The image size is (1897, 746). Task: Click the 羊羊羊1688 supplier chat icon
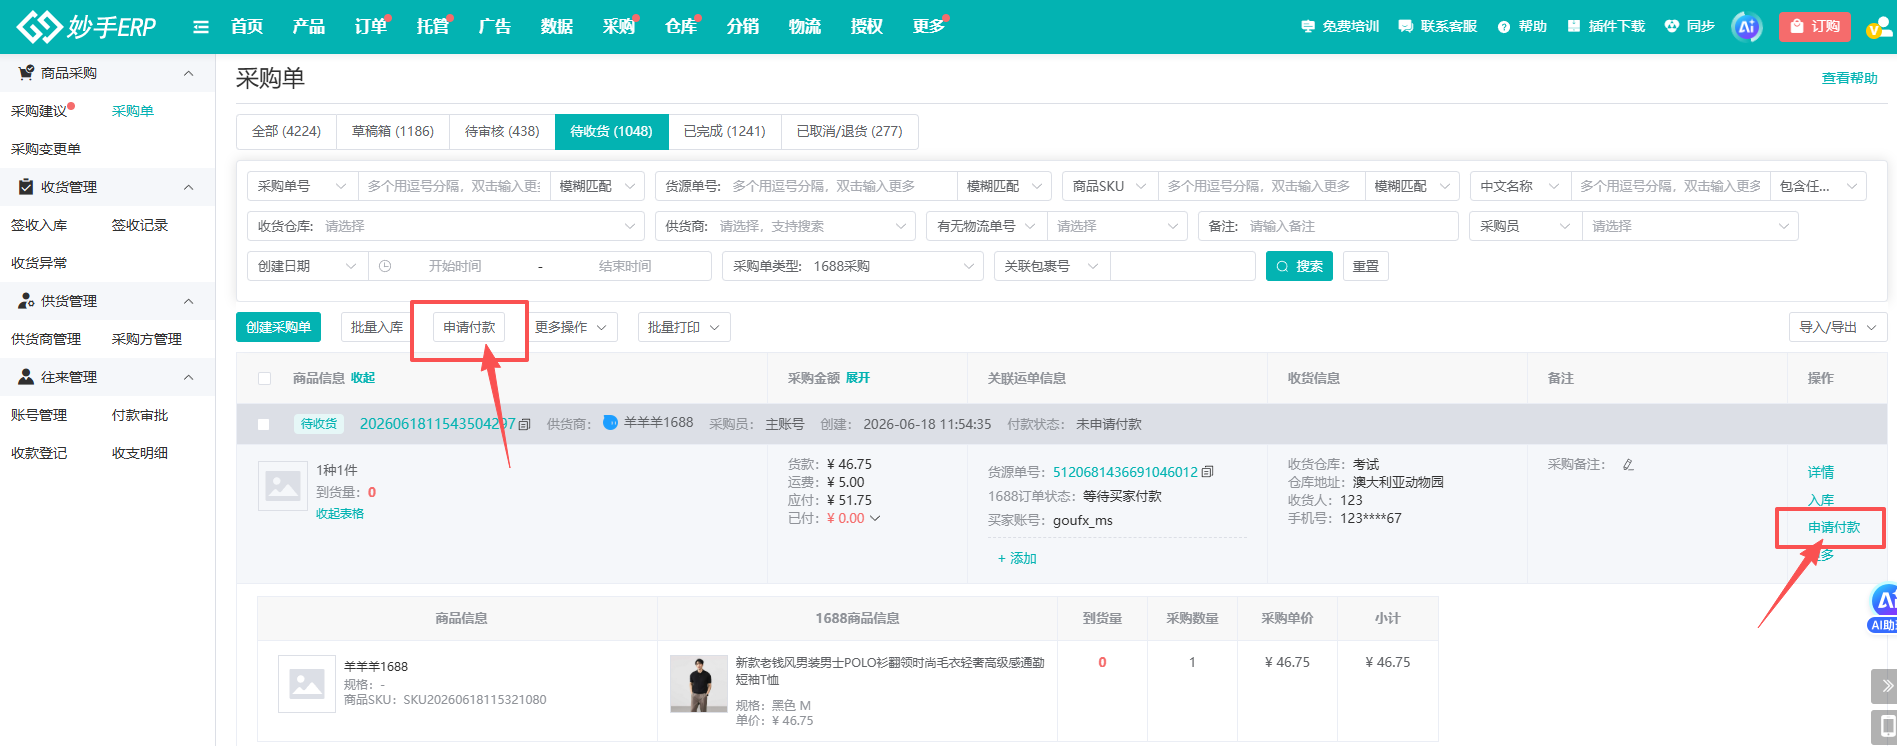610,423
